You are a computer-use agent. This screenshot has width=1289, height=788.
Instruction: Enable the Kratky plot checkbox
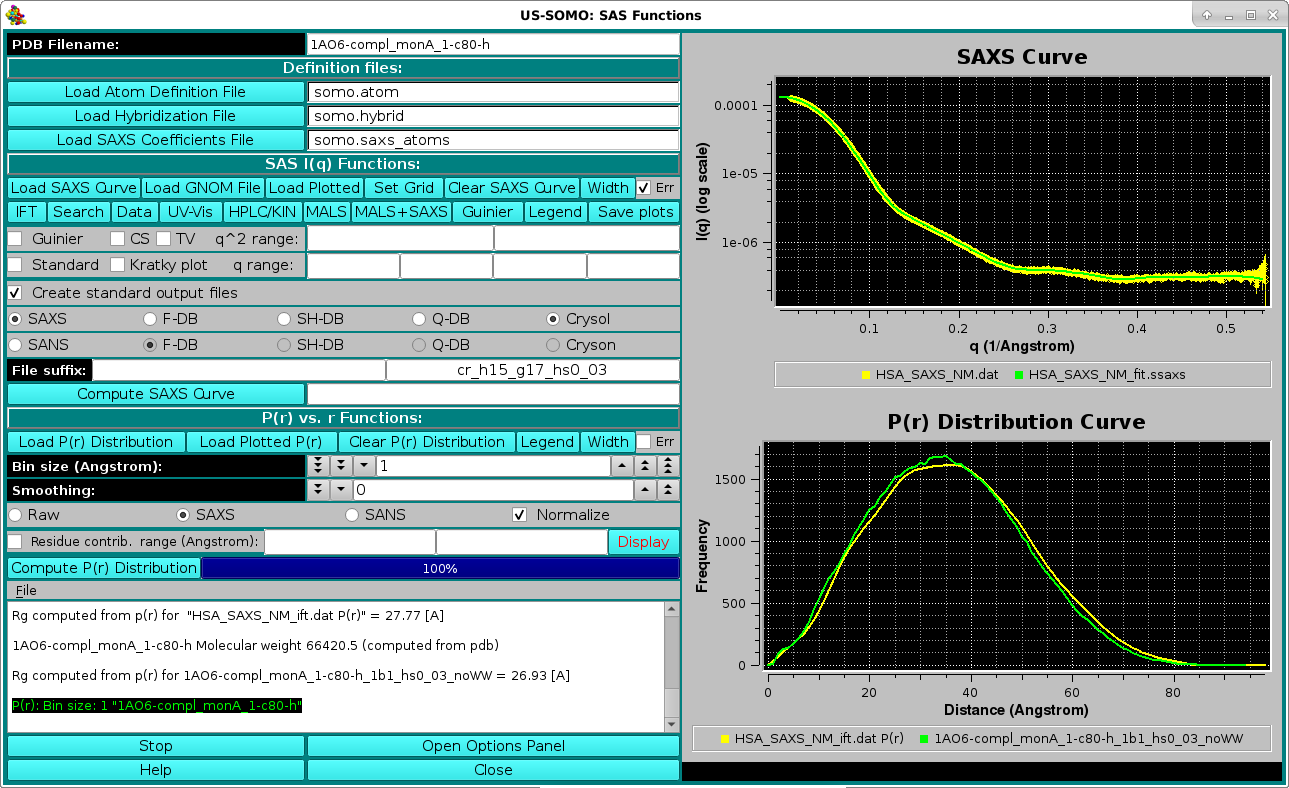(x=117, y=265)
